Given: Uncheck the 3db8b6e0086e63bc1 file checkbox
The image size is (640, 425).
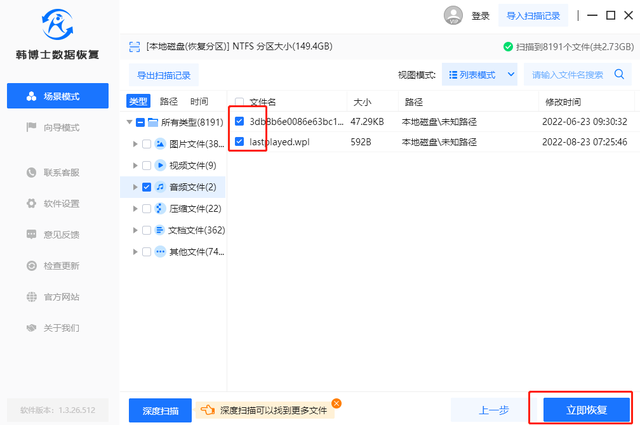Looking at the screenshot, I should tap(240, 121).
